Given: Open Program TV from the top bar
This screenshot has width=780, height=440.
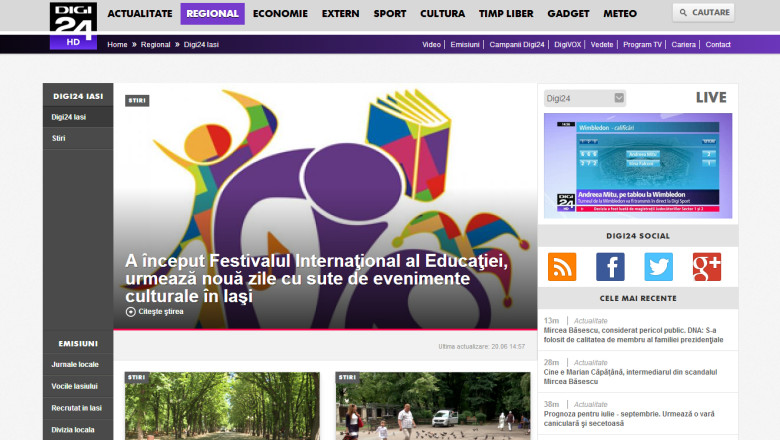Looking at the screenshot, I should (x=642, y=45).
